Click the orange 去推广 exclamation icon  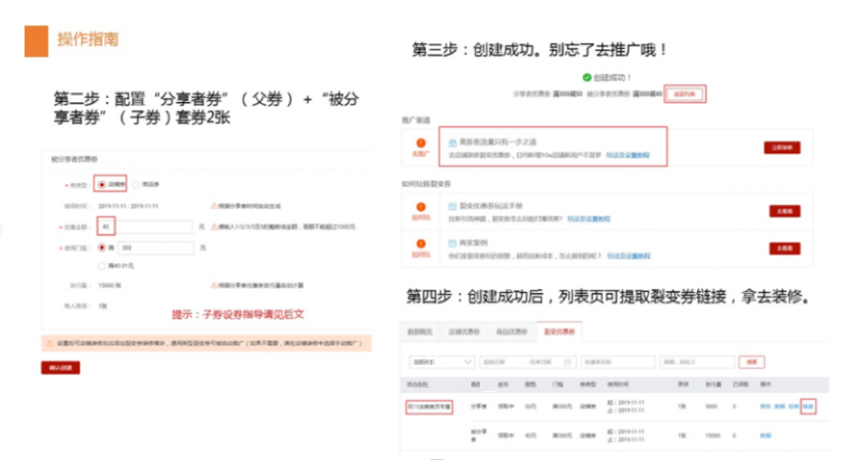pyautogui.click(x=421, y=143)
